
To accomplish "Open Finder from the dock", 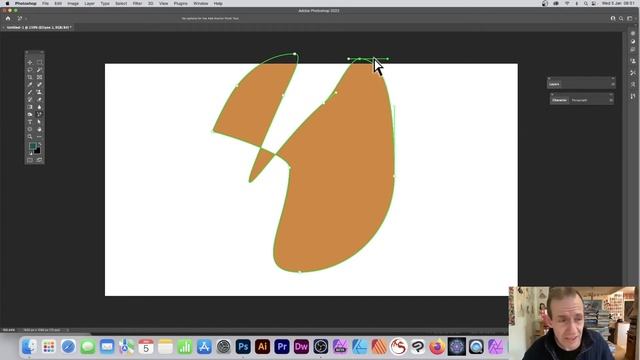I will 29,347.
